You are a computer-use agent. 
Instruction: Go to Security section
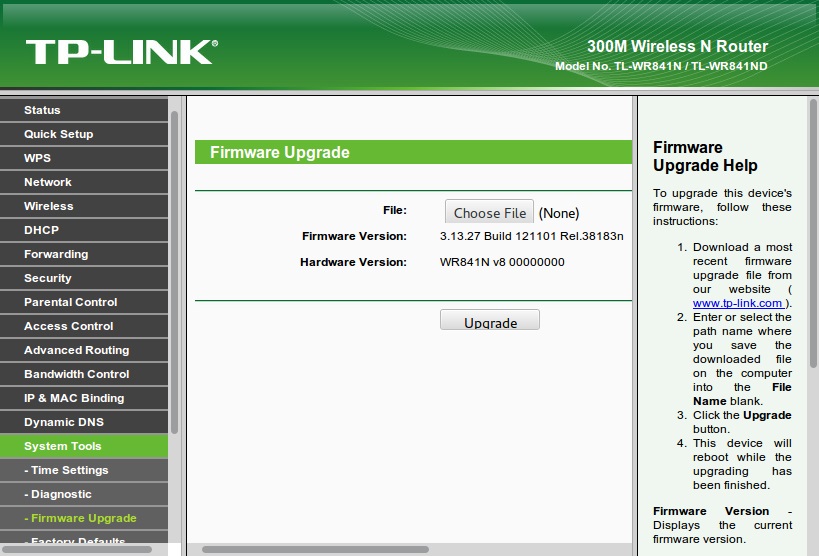click(84, 279)
